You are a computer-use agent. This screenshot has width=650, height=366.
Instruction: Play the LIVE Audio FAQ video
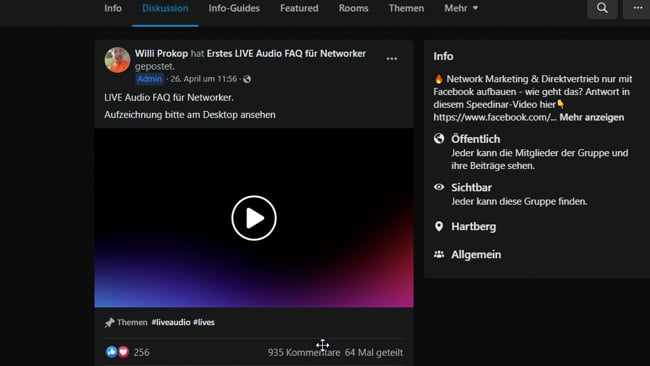[254, 218]
